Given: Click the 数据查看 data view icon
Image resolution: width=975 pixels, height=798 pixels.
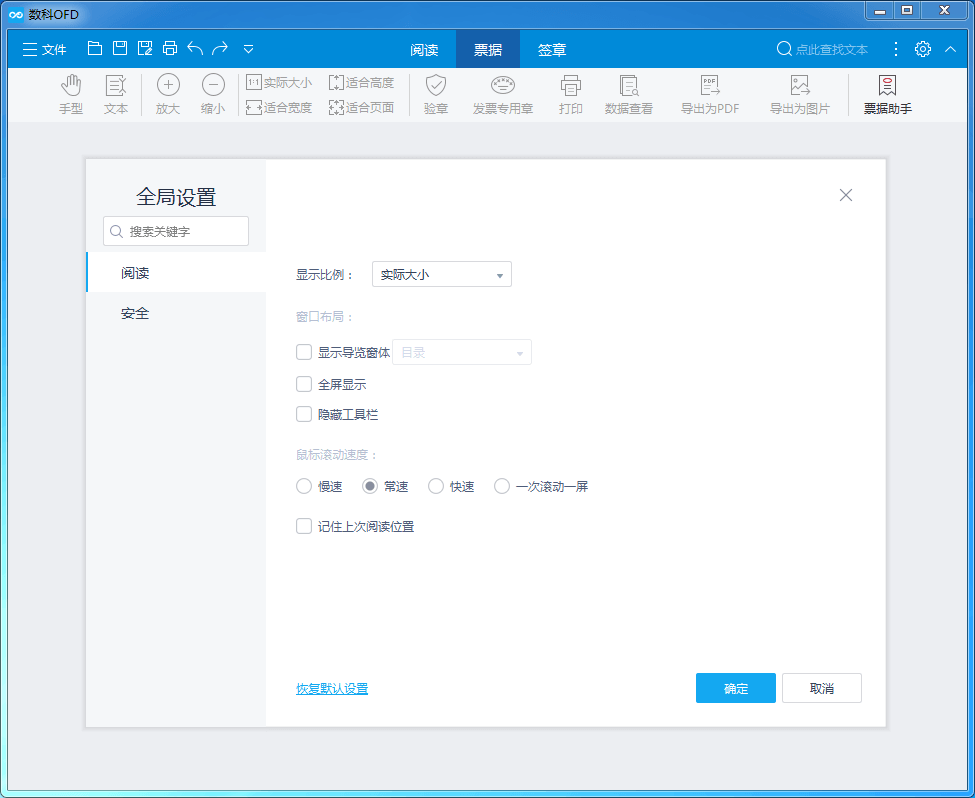Looking at the screenshot, I should (x=629, y=94).
